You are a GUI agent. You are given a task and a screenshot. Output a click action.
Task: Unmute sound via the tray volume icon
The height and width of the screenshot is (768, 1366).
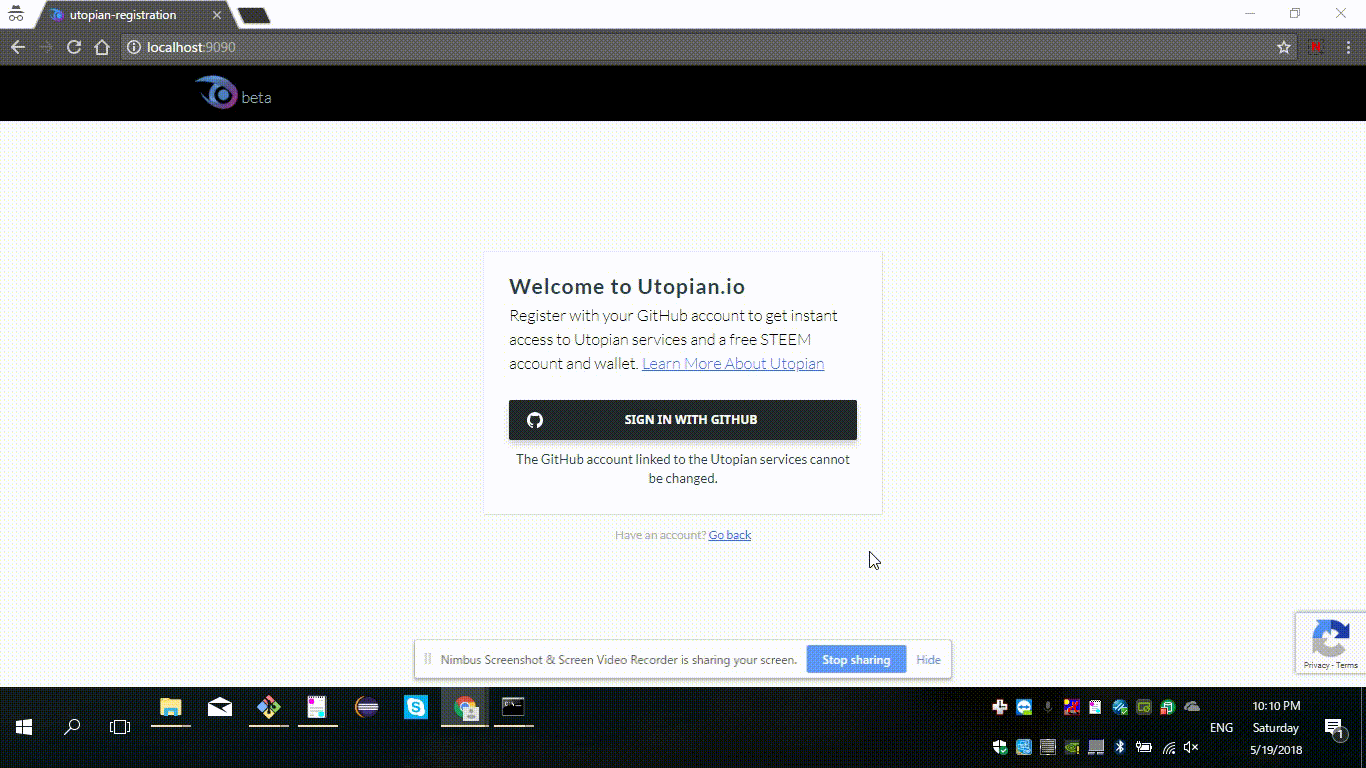[x=1191, y=747]
